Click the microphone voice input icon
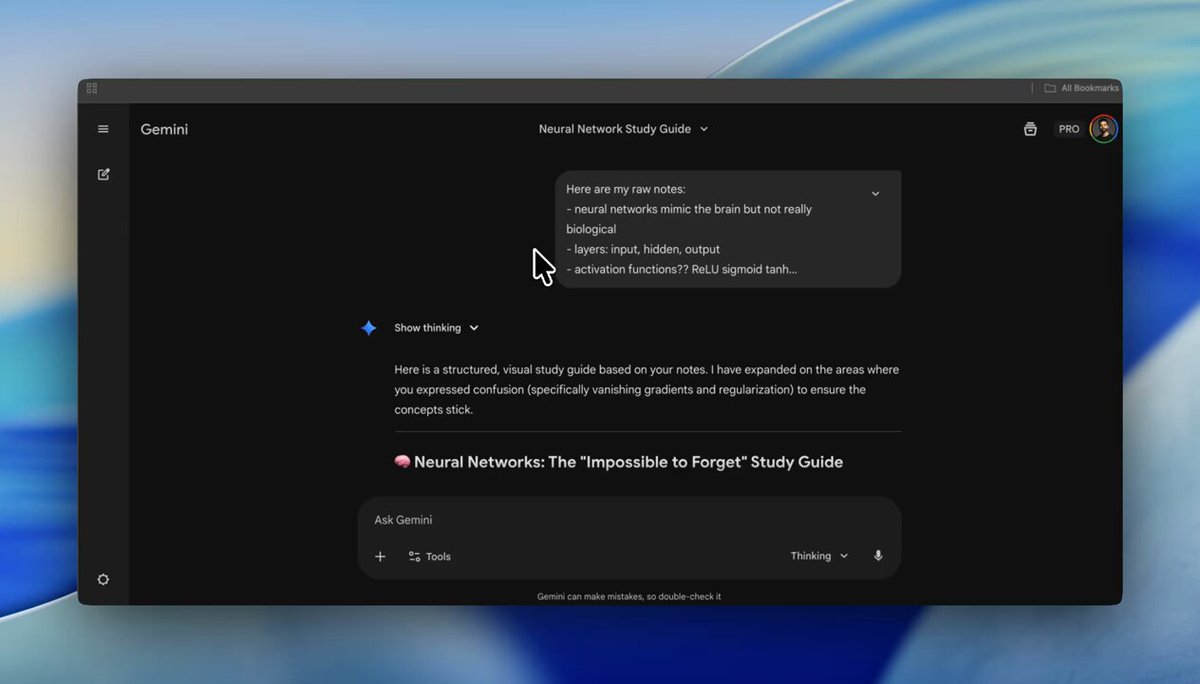This screenshot has height=684, width=1200. [878, 556]
